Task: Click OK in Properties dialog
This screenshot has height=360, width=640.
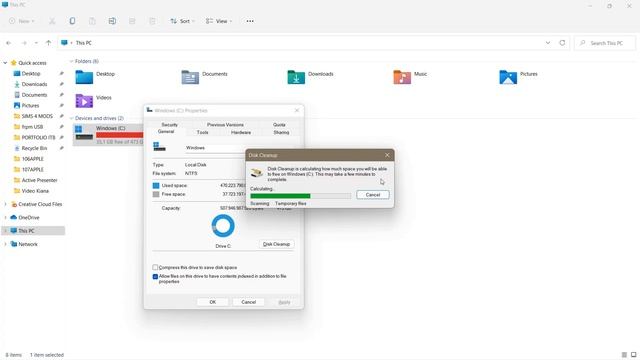Action: pyautogui.click(x=213, y=302)
